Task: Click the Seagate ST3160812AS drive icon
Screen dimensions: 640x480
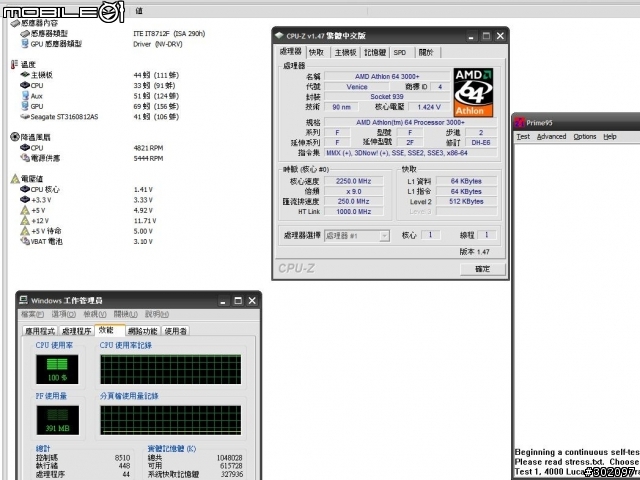Action: [25, 117]
